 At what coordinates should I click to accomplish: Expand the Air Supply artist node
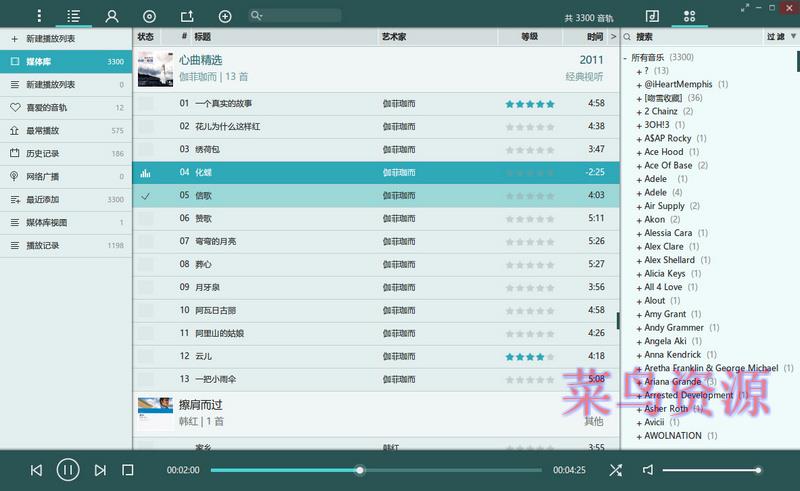tap(639, 207)
